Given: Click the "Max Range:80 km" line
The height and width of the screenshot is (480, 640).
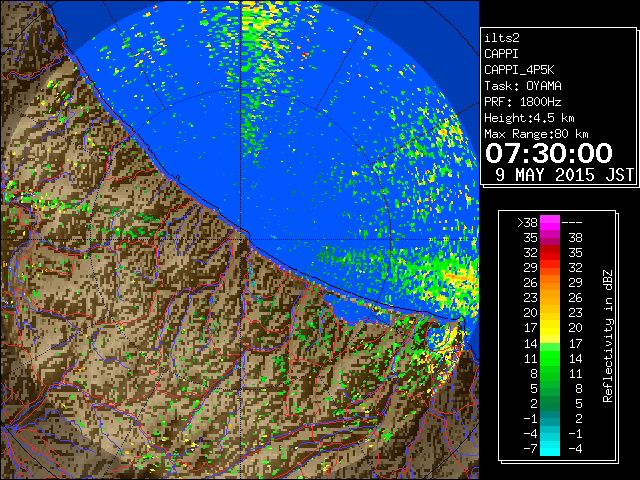Looking at the screenshot, I should 536,134.
